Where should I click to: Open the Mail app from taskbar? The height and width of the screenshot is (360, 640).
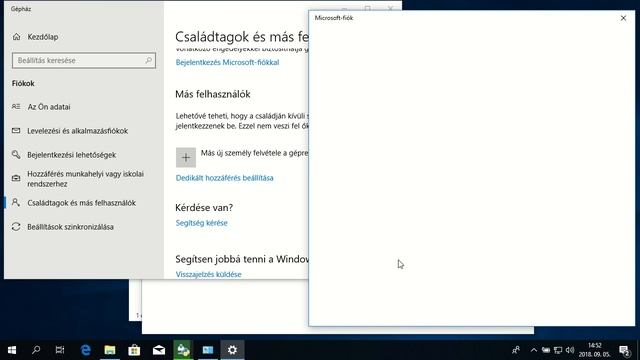159,350
